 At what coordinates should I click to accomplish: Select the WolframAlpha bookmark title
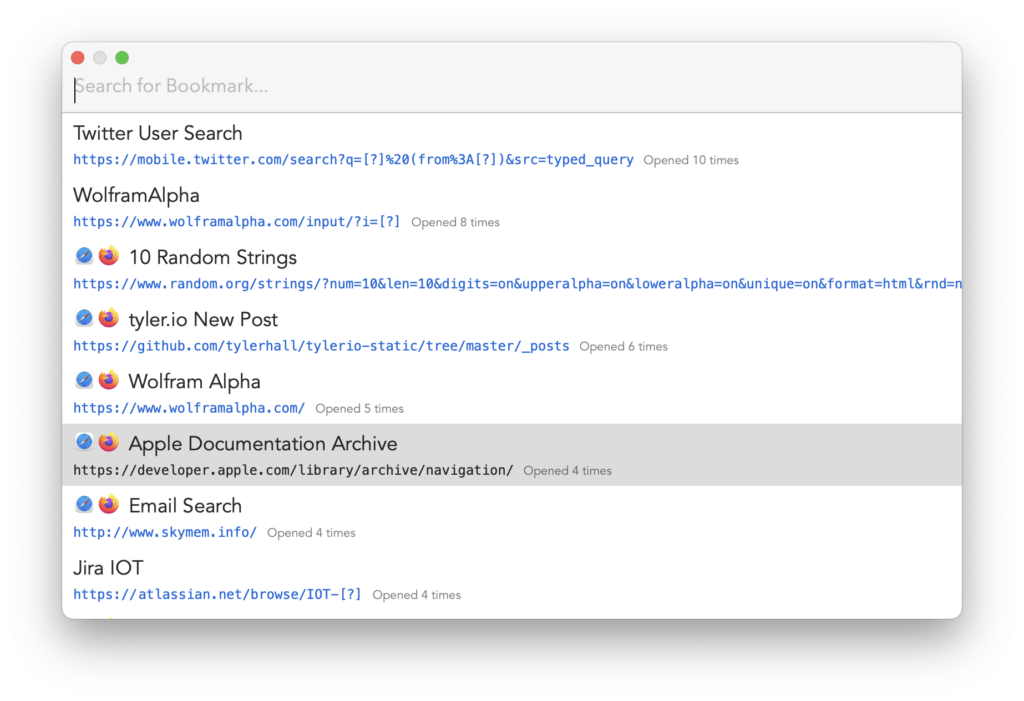click(x=136, y=195)
